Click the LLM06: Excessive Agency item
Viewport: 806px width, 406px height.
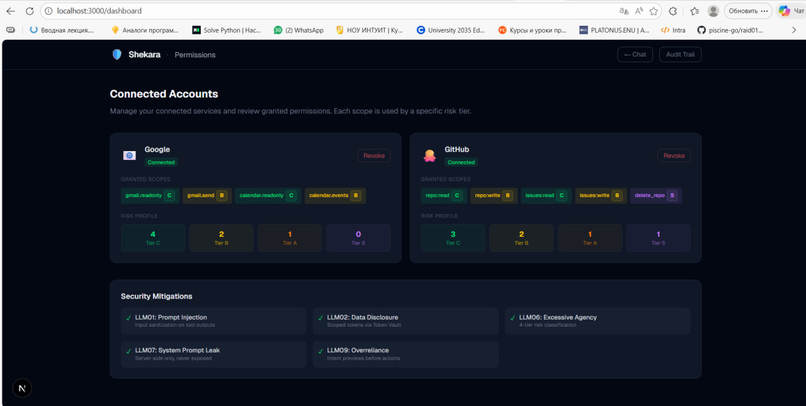(x=598, y=321)
